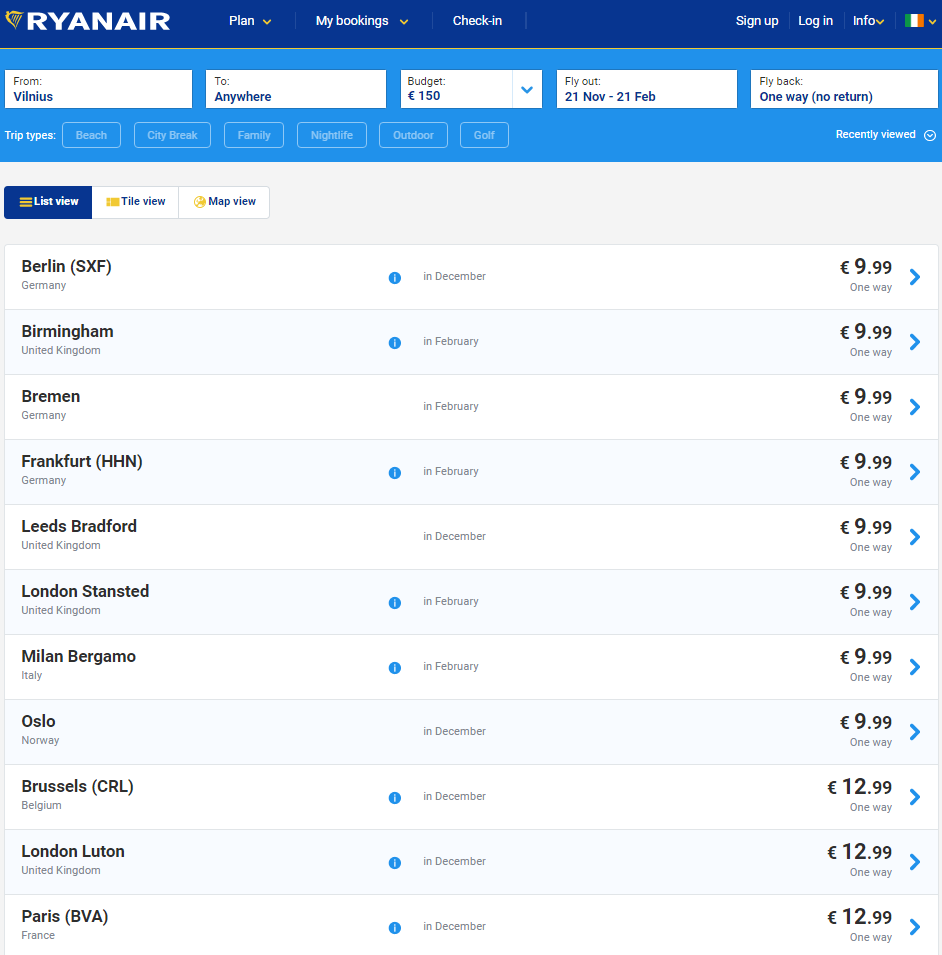Toggle the Outdoor trip type filter
The image size is (942, 955).
(413, 135)
